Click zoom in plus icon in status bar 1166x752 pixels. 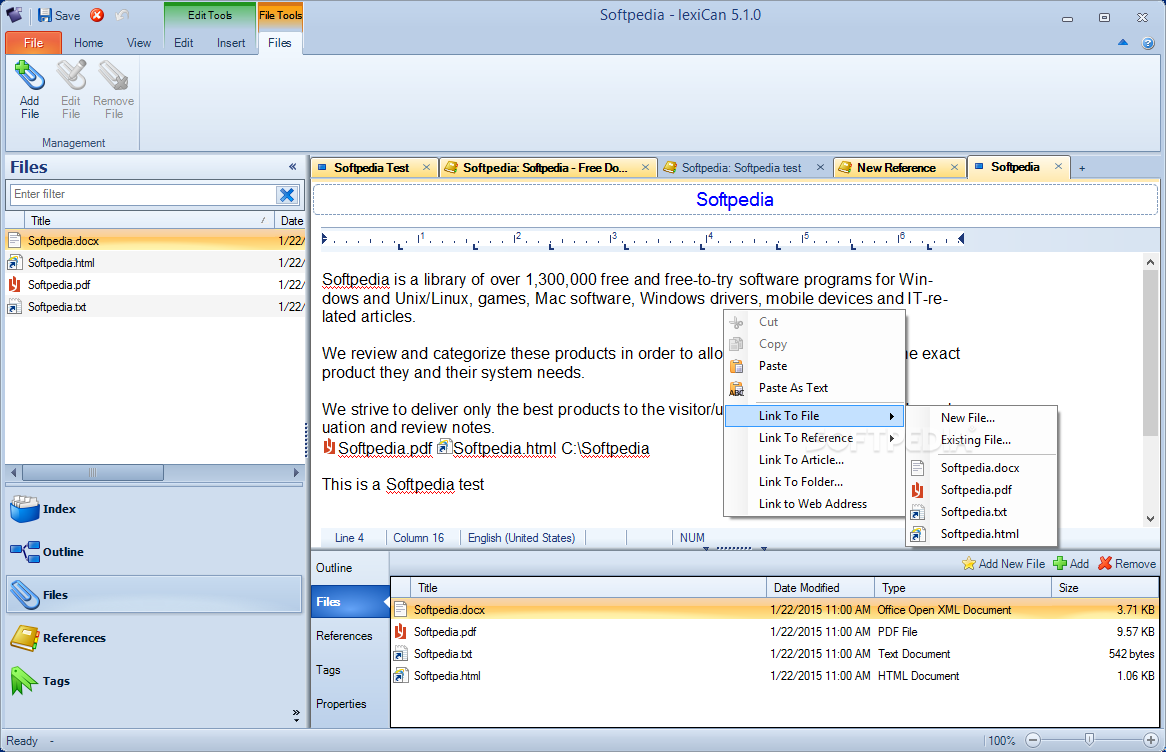click(1150, 740)
